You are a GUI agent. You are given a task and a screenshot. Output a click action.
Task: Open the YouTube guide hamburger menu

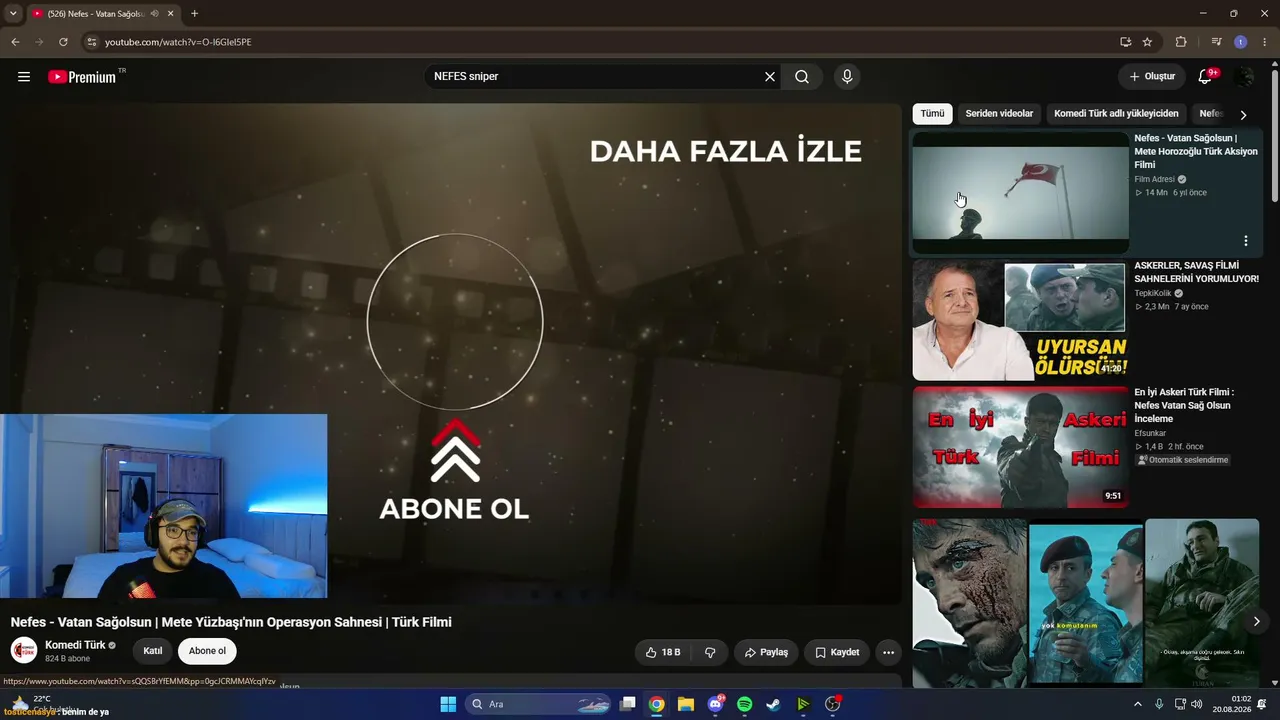pos(24,77)
